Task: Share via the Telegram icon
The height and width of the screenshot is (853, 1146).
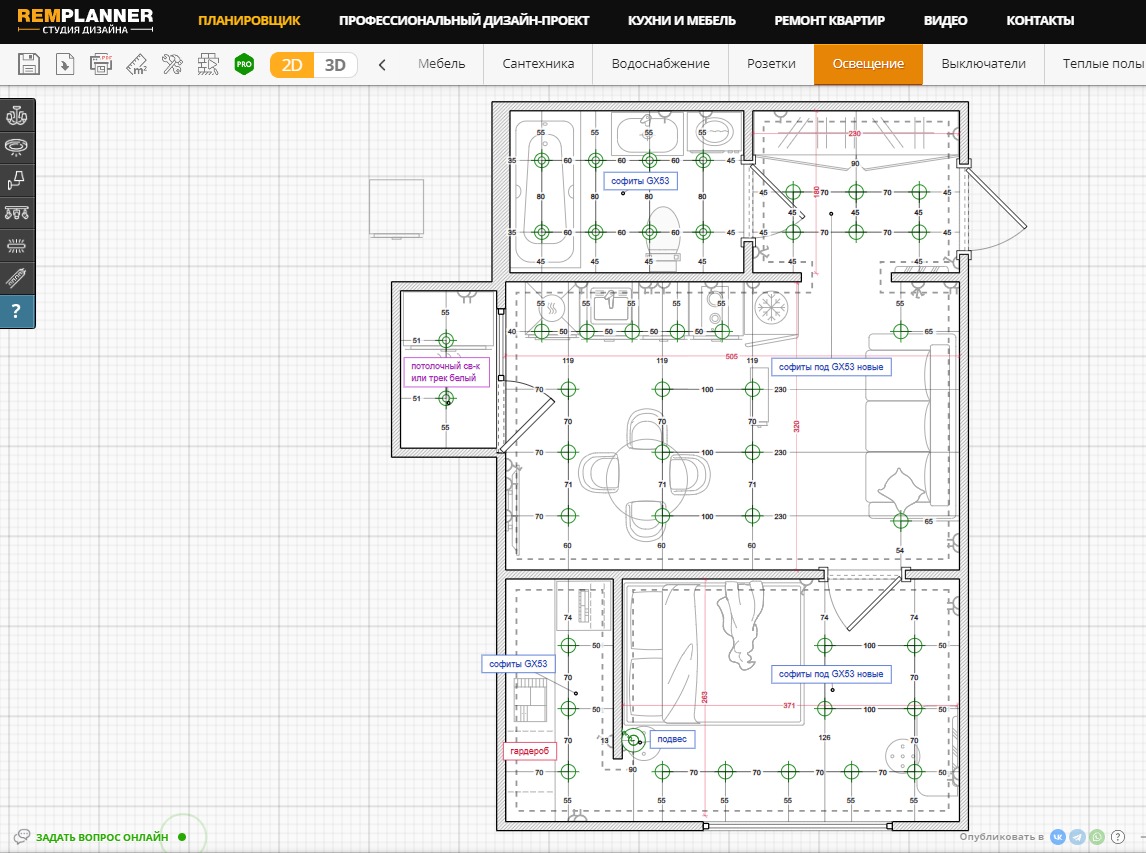Action: point(1077,837)
